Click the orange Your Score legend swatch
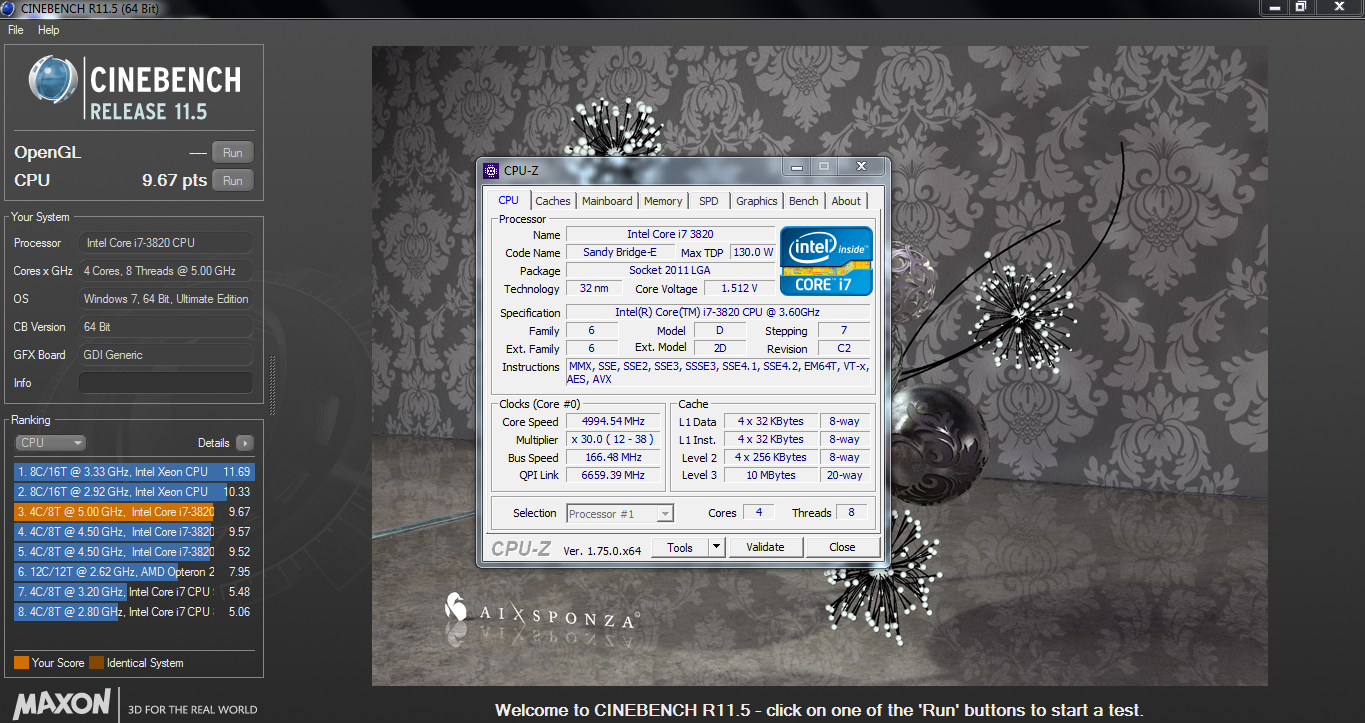This screenshot has height=723, width=1365. (21, 663)
